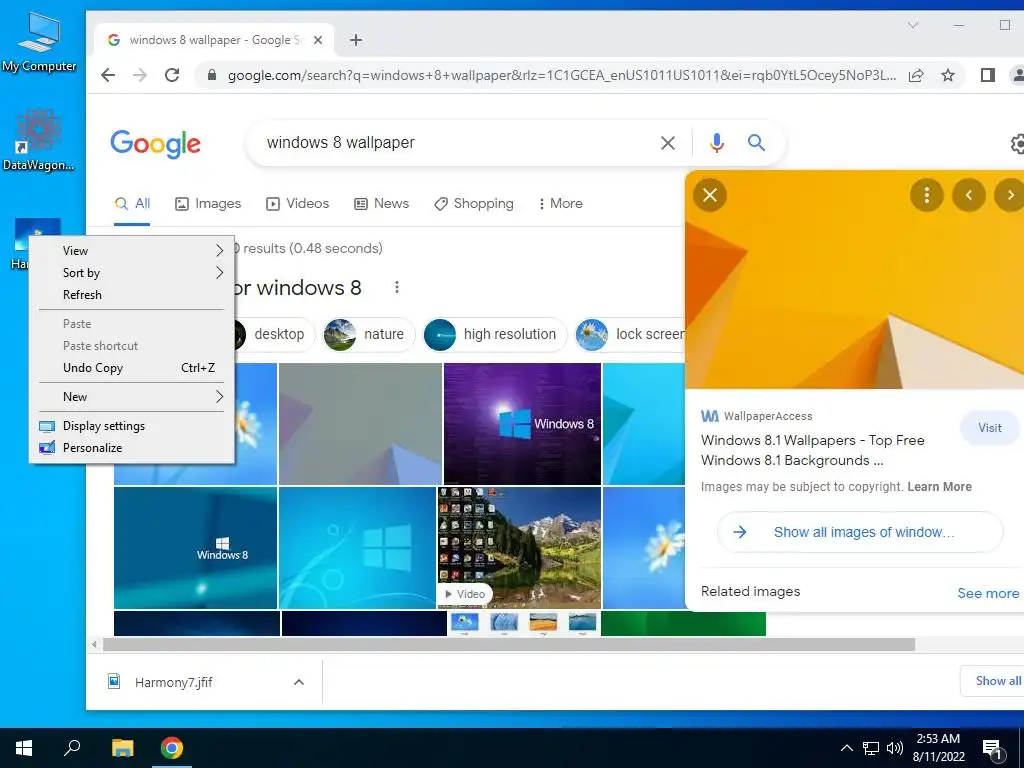Open Windows 8.1 Wallpapers title link

812,450
